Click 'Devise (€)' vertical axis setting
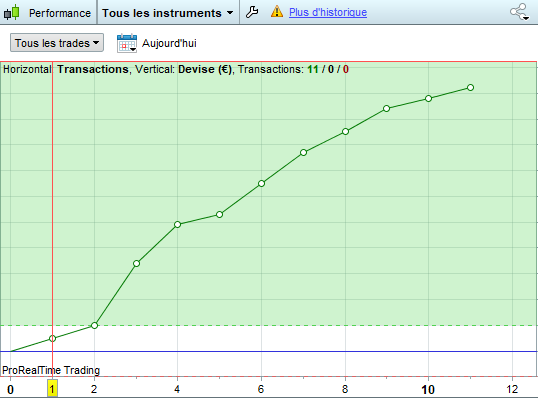 click(205, 69)
